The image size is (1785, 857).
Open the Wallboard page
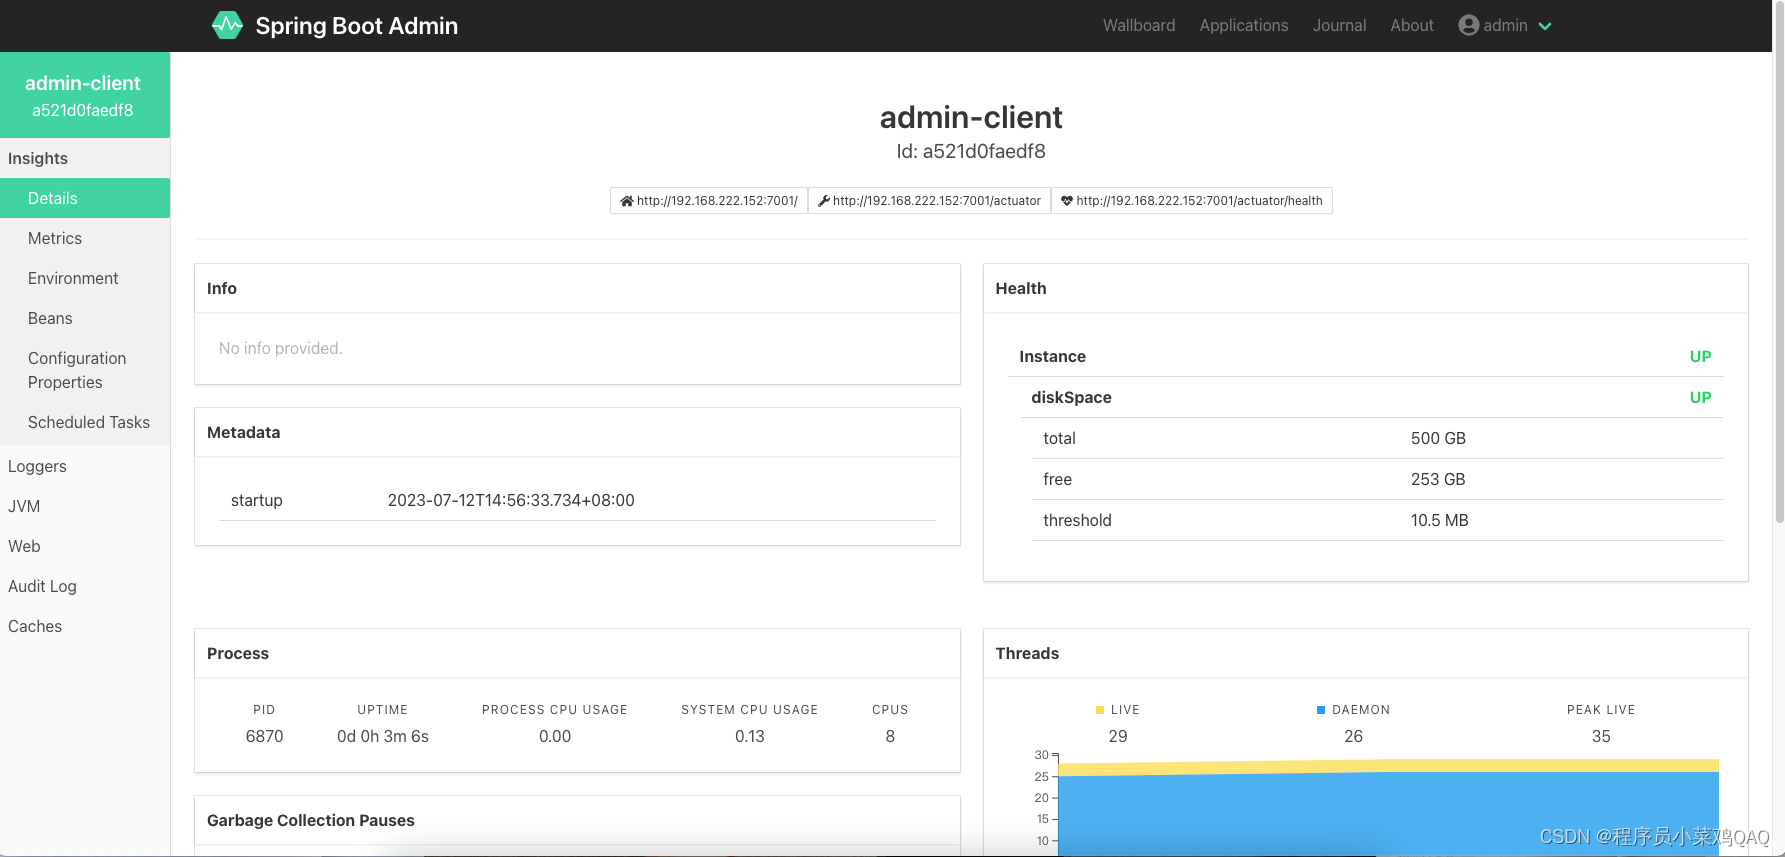tap(1139, 25)
